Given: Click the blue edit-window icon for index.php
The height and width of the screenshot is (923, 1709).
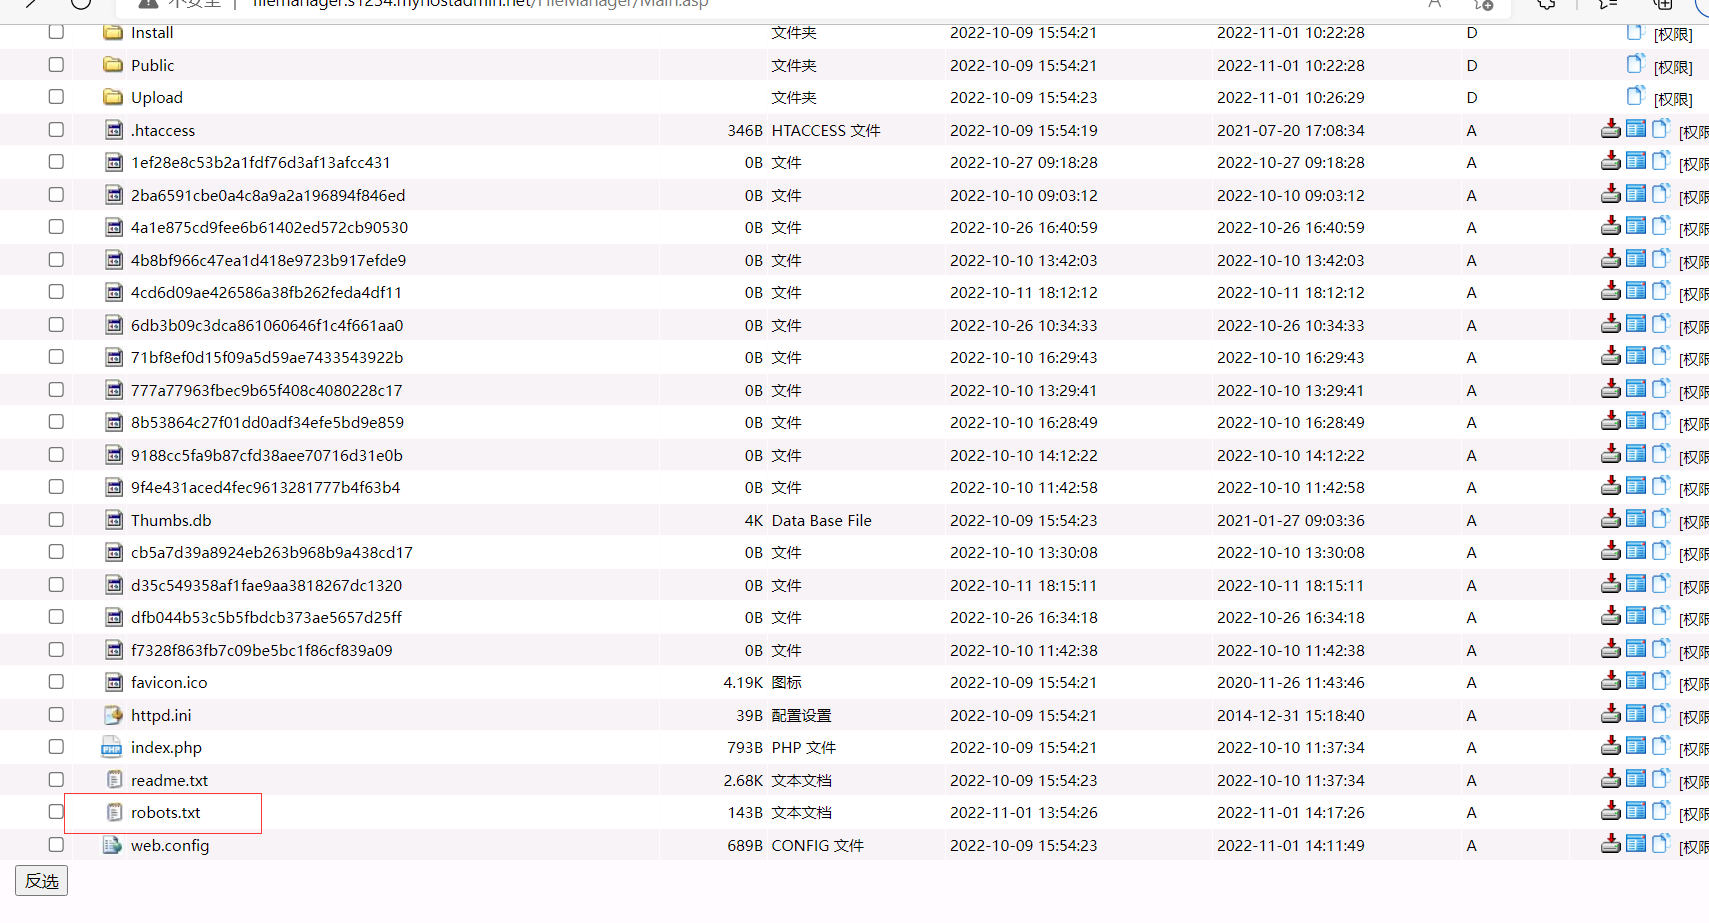Looking at the screenshot, I should 1636,746.
